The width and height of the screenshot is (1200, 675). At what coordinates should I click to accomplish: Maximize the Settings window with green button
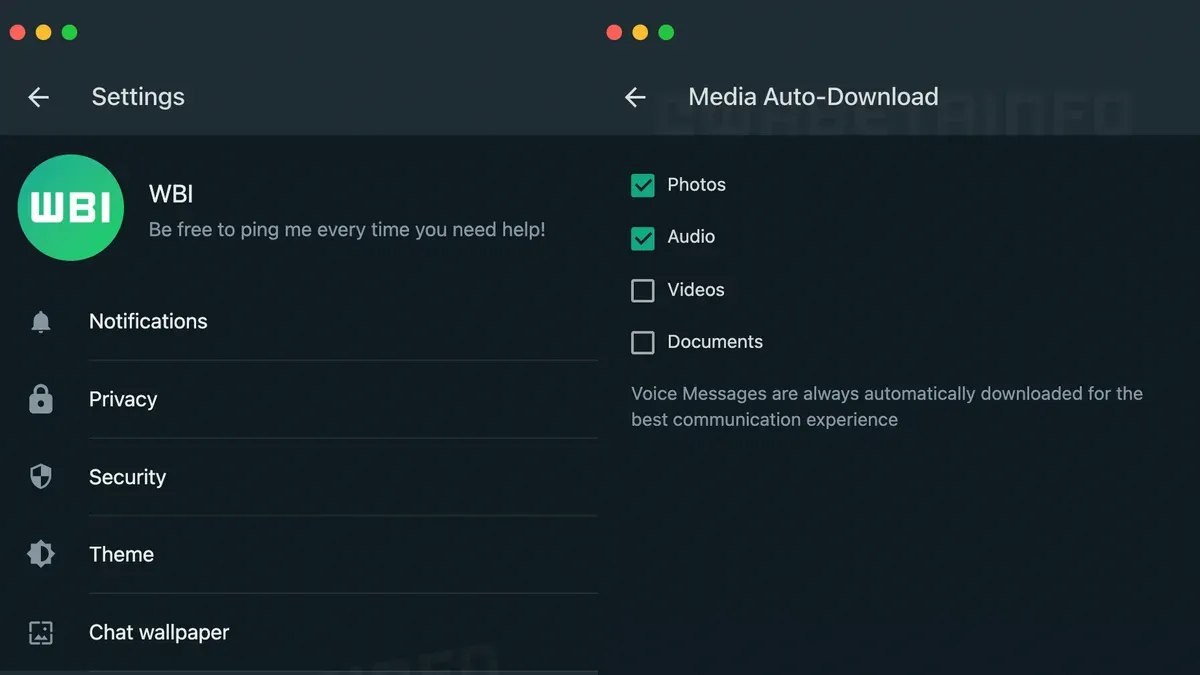coord(69,32)
